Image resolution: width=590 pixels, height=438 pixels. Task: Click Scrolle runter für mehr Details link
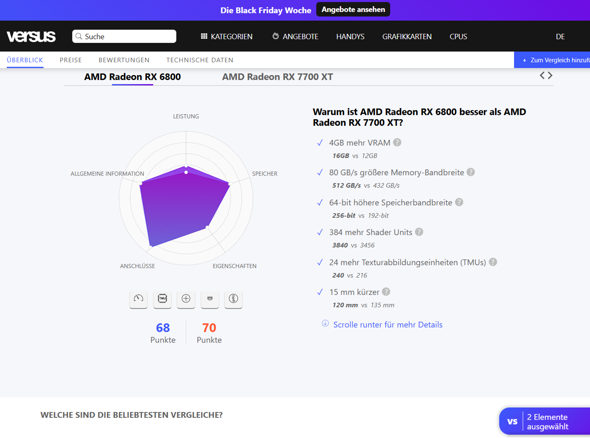(388, 325)
